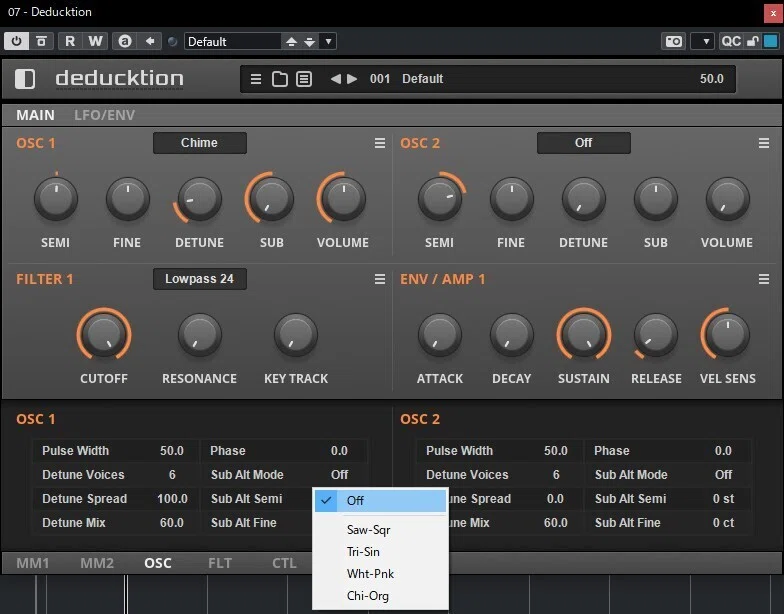This screenshot has width=784, height=614.
Task: Click the VEL SENS knob
Action: tap(728, 335)
